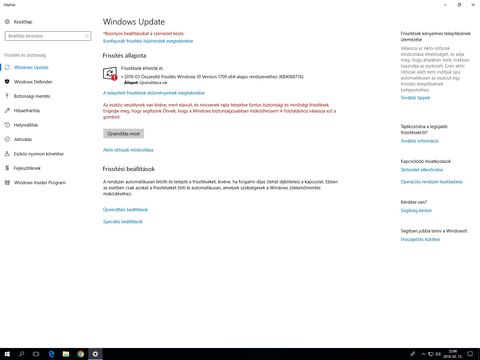Open Action Center notification icon

pyautogui.click(x=470, y=354)
